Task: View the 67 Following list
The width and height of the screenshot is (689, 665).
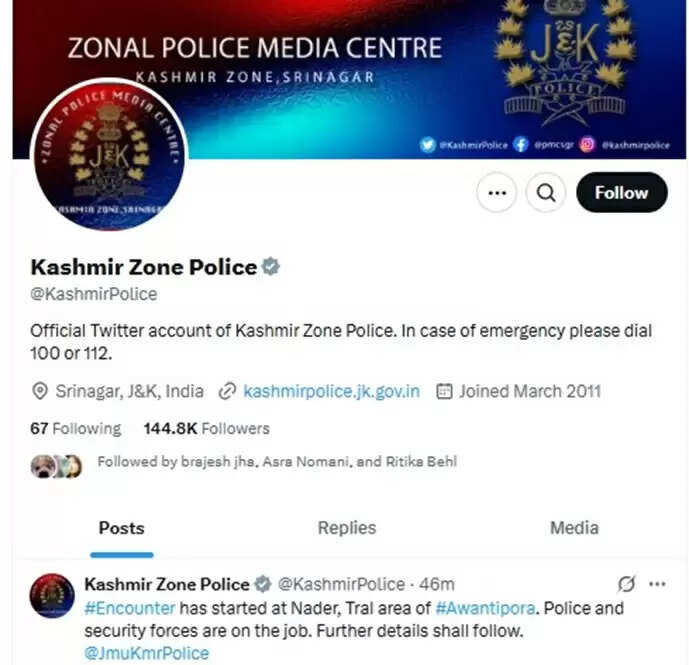Action: (x=76, y=429)
